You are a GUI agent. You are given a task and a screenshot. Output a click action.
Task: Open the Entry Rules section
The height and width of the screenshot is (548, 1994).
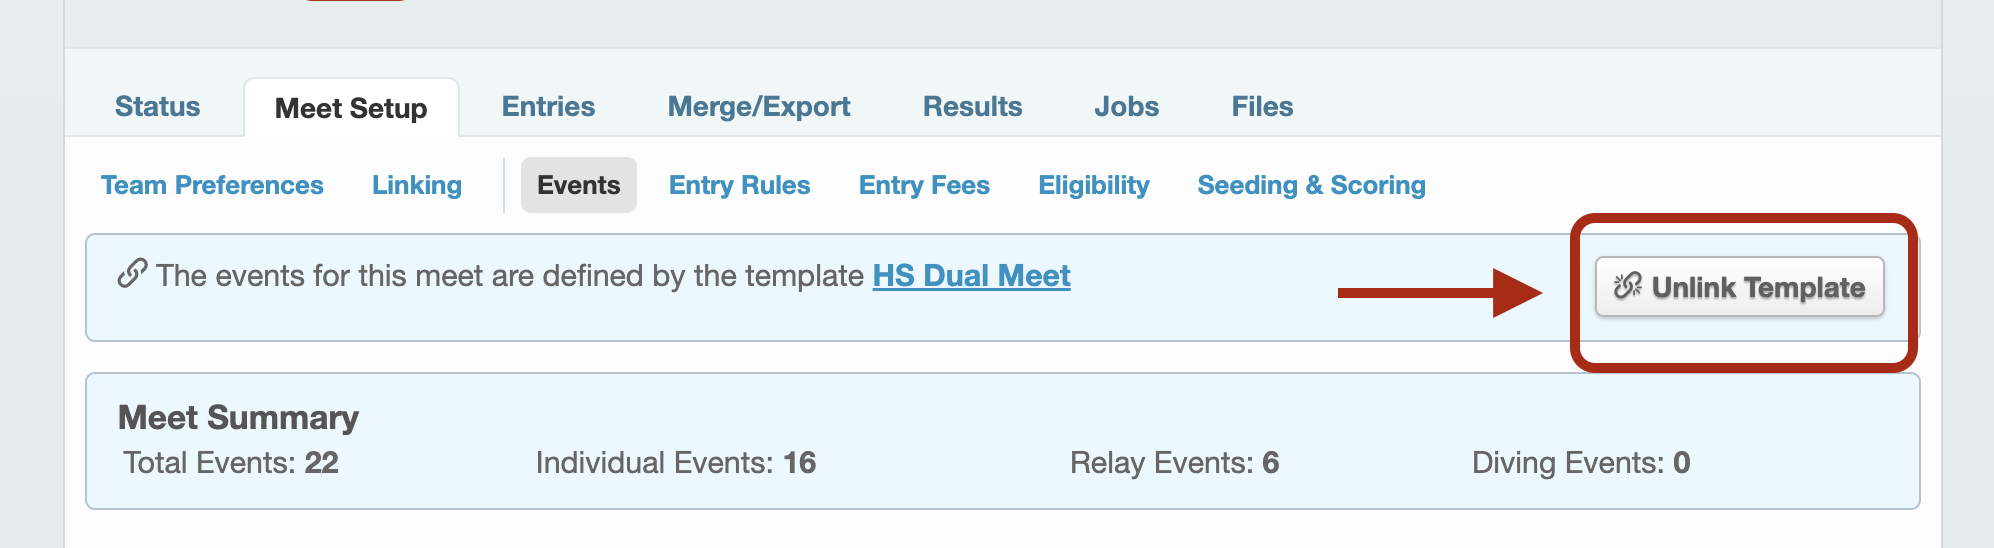click(739, 185)
